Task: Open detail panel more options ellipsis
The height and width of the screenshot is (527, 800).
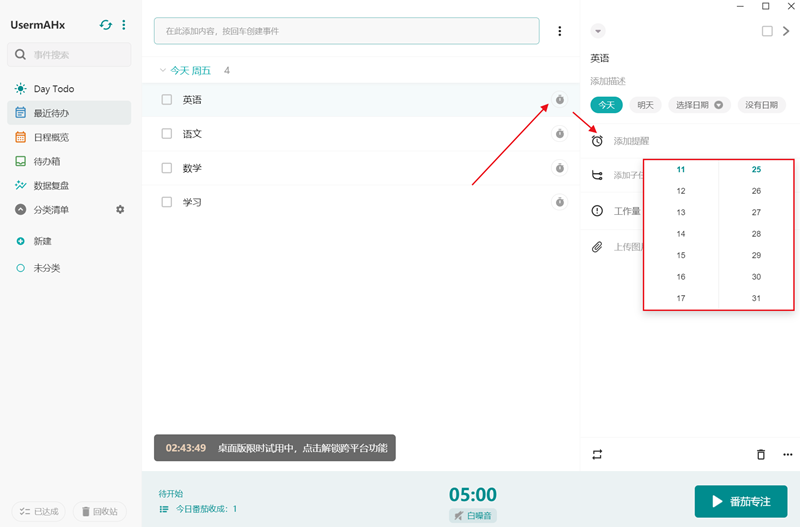Action: [787, 455]
